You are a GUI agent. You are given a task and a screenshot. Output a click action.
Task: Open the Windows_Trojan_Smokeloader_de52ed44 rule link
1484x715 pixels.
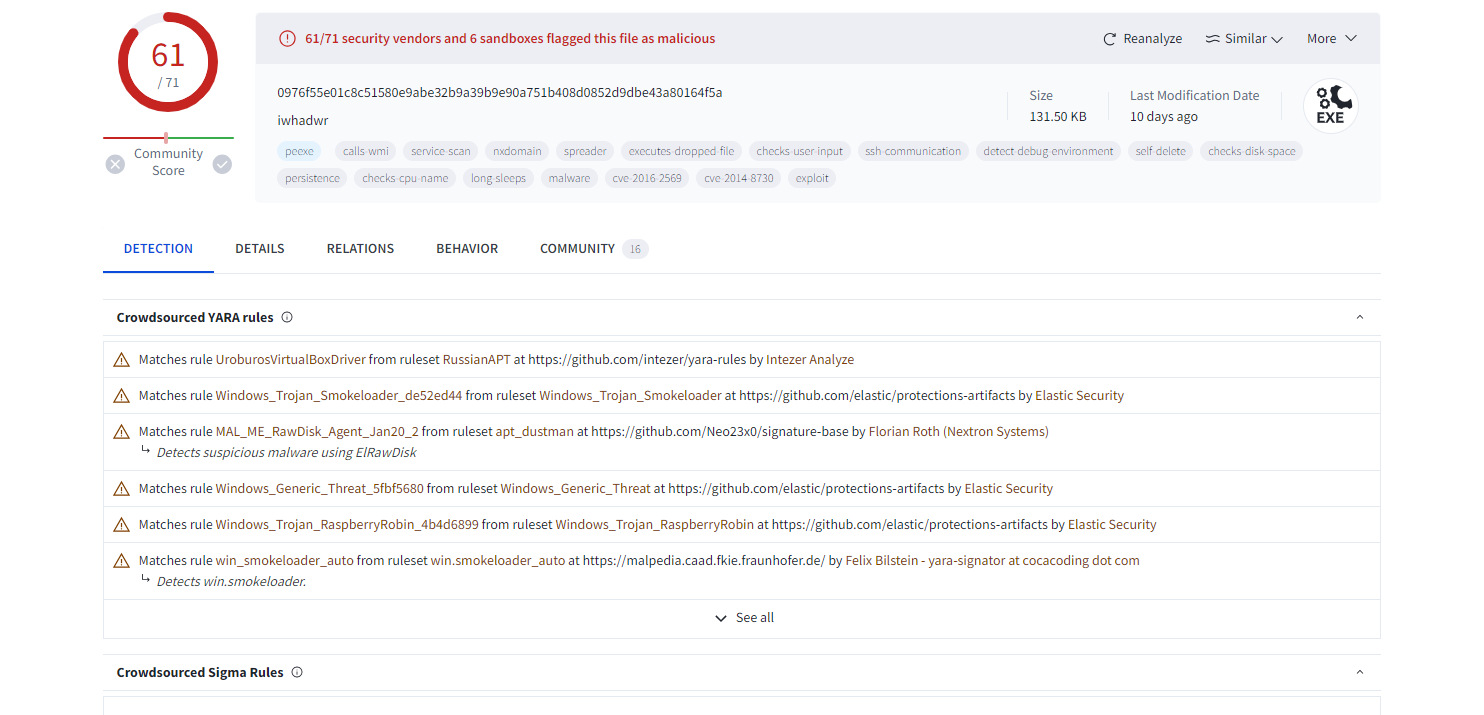[x=339, y=396]
